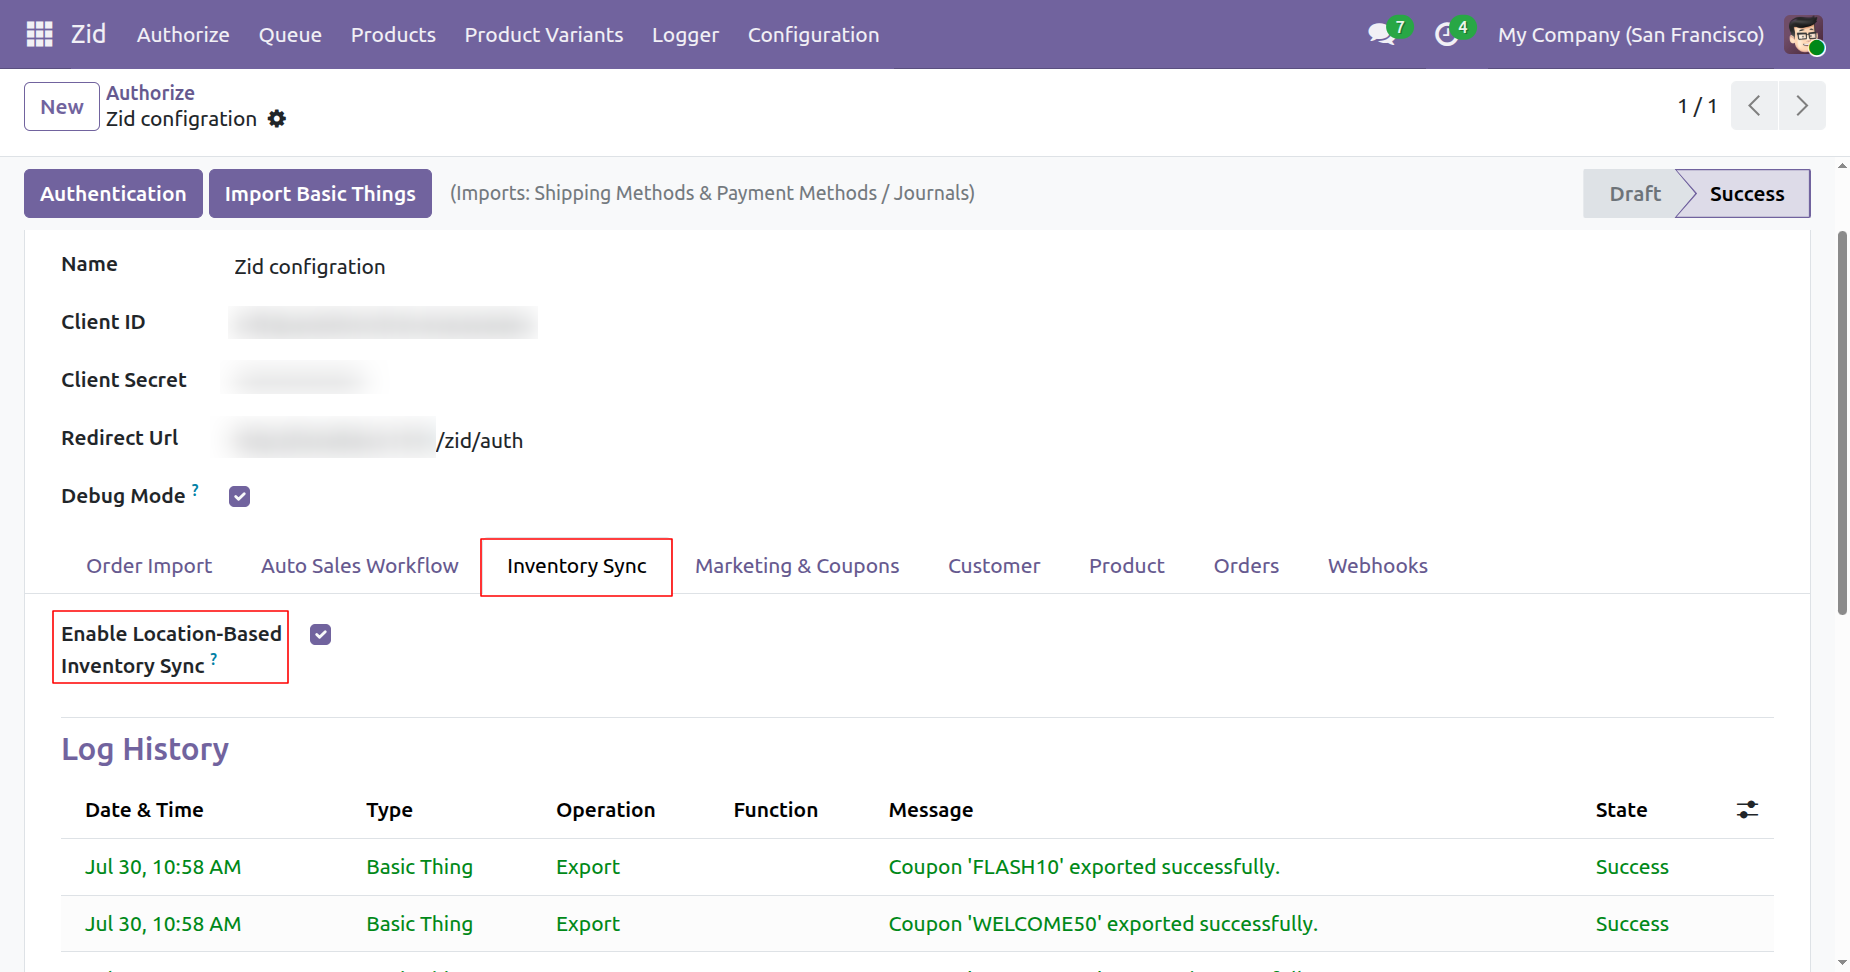Open the Webhooks tab

tap(1377, 566)
